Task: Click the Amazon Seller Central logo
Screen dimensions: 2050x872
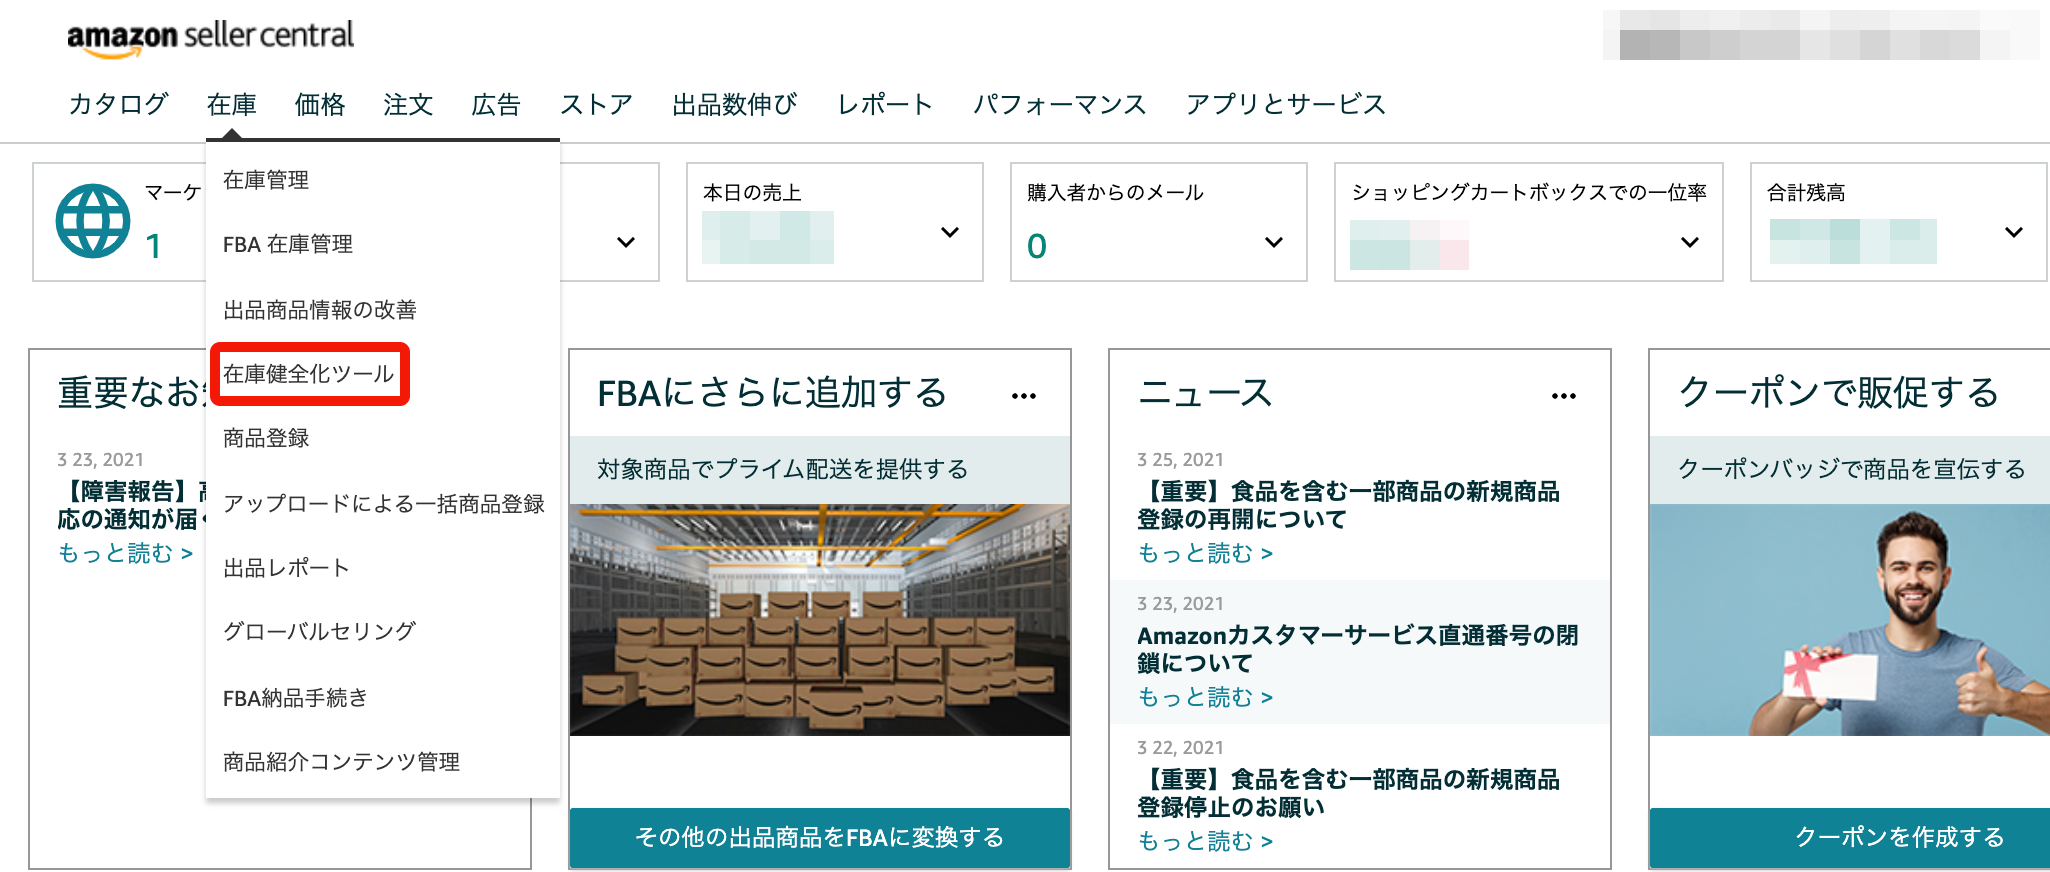Action: tap(210, 37)
